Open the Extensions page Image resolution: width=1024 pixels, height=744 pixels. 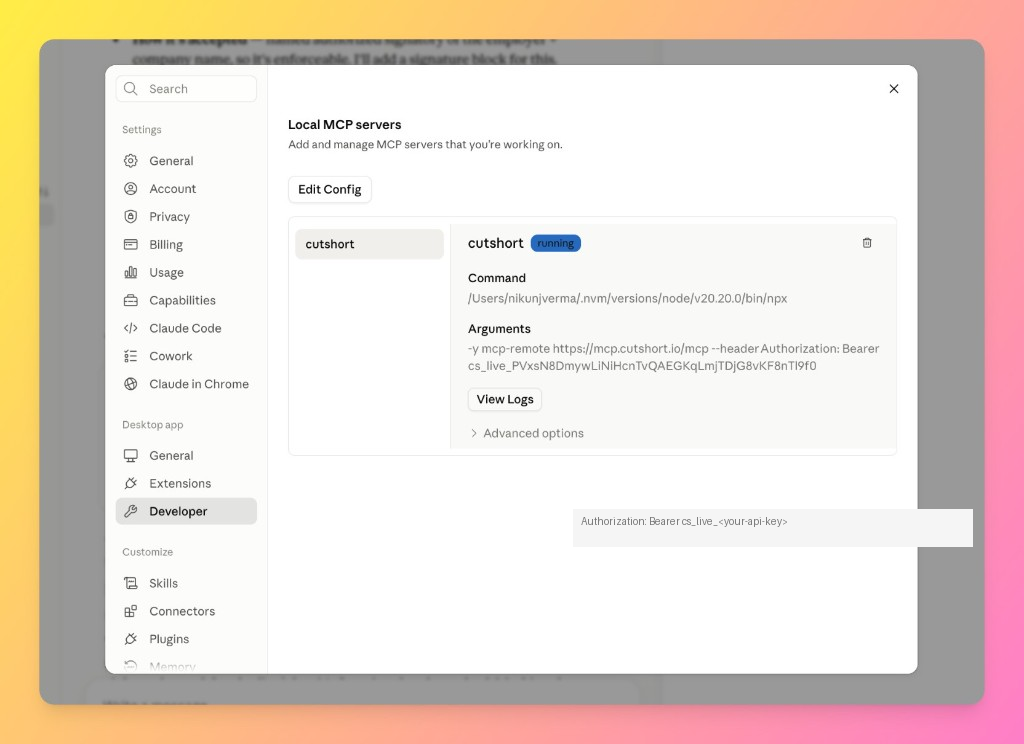tap(186, 483)
